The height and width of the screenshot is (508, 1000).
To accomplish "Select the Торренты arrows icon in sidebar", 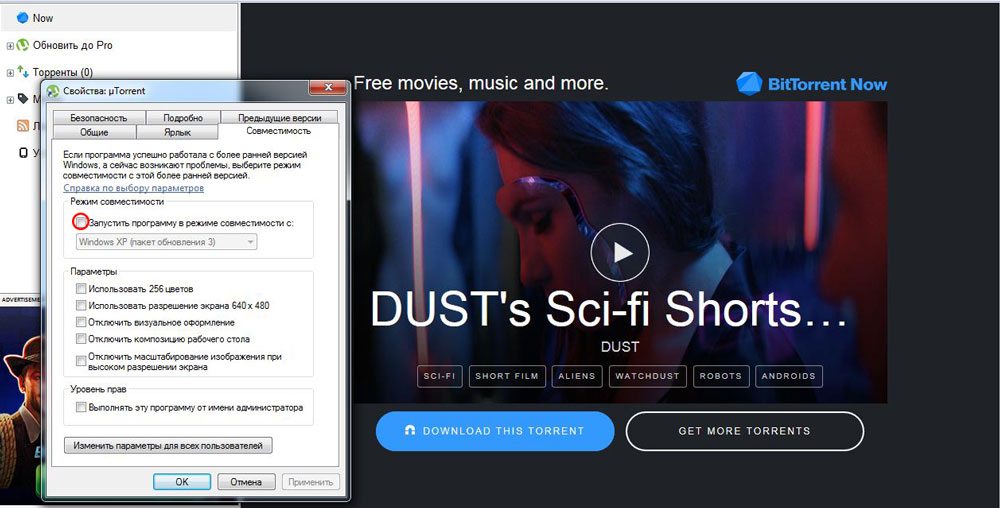I will (23, 72).
